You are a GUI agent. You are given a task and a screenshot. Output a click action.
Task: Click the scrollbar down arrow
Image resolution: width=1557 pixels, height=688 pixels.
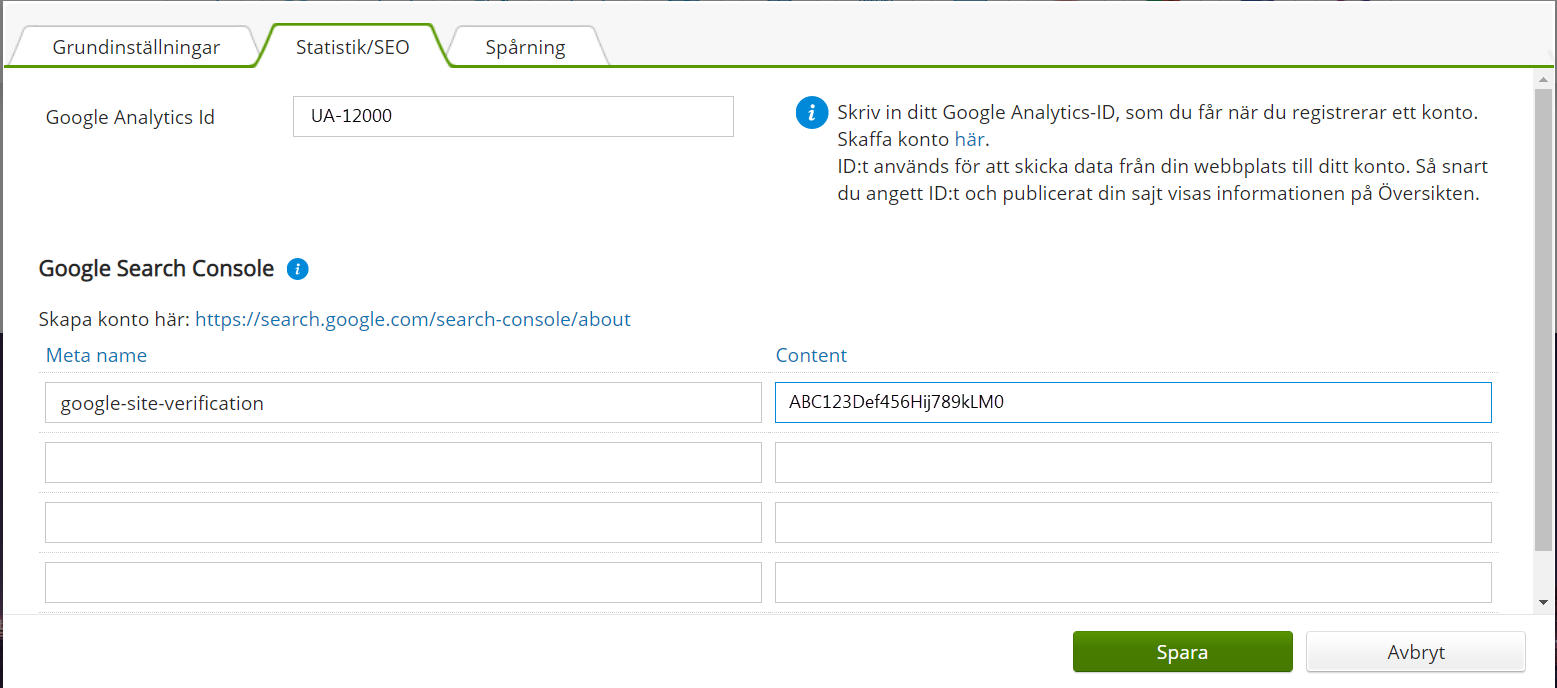(1544, 602)
